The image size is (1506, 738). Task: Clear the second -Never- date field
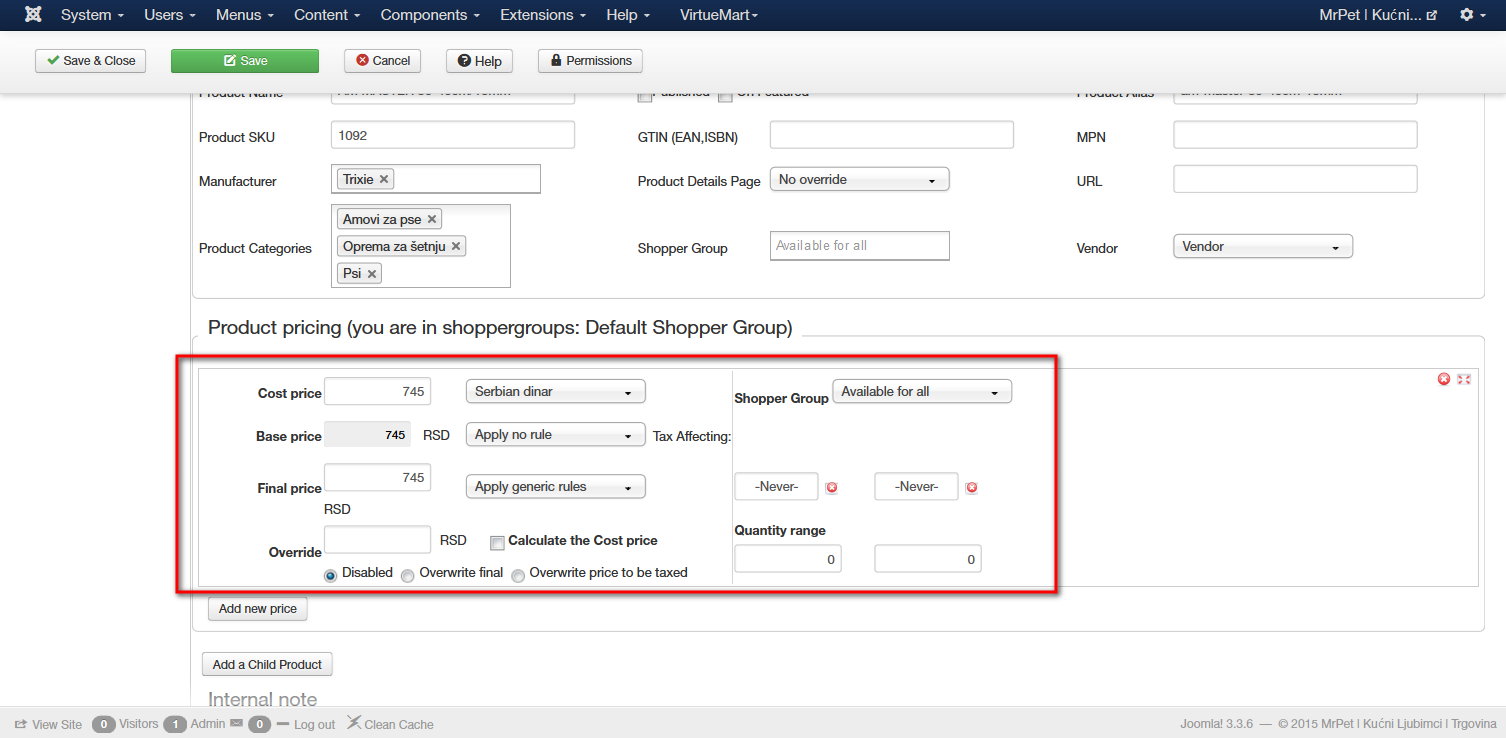pos(971,488)
